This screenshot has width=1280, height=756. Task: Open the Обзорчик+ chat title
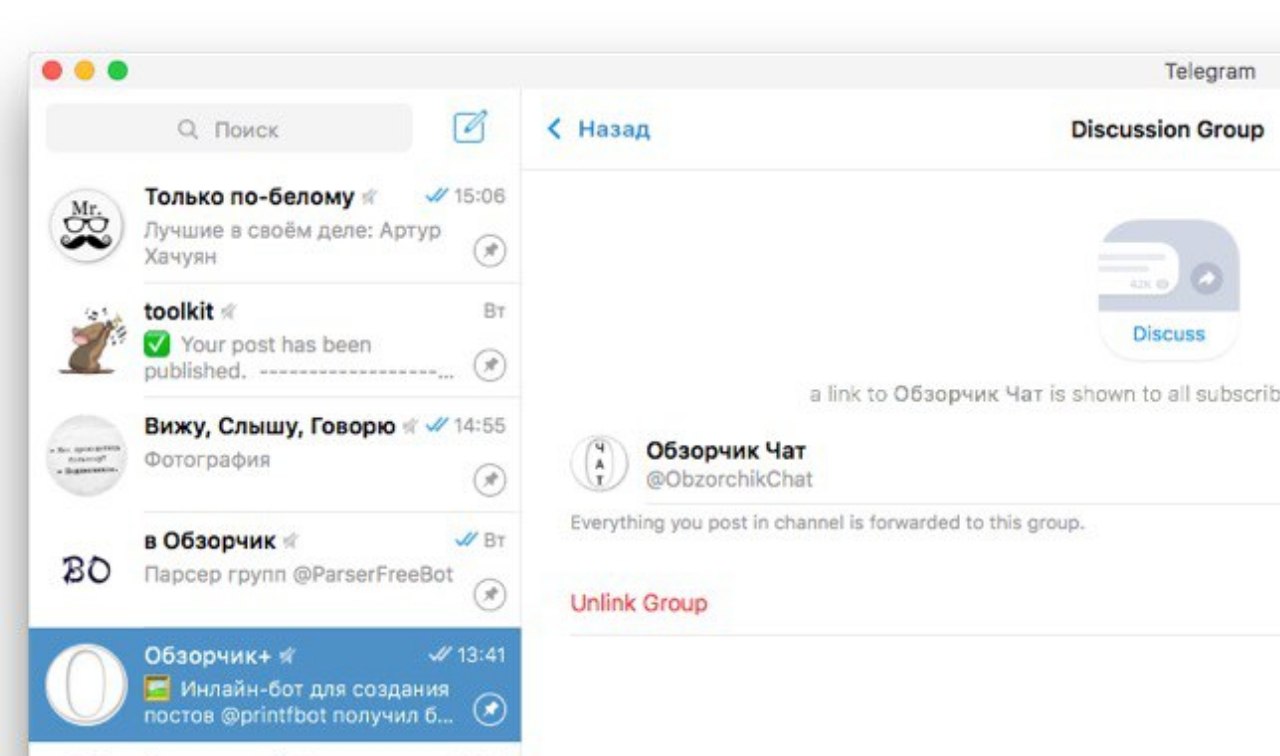[x=208, y=656]
